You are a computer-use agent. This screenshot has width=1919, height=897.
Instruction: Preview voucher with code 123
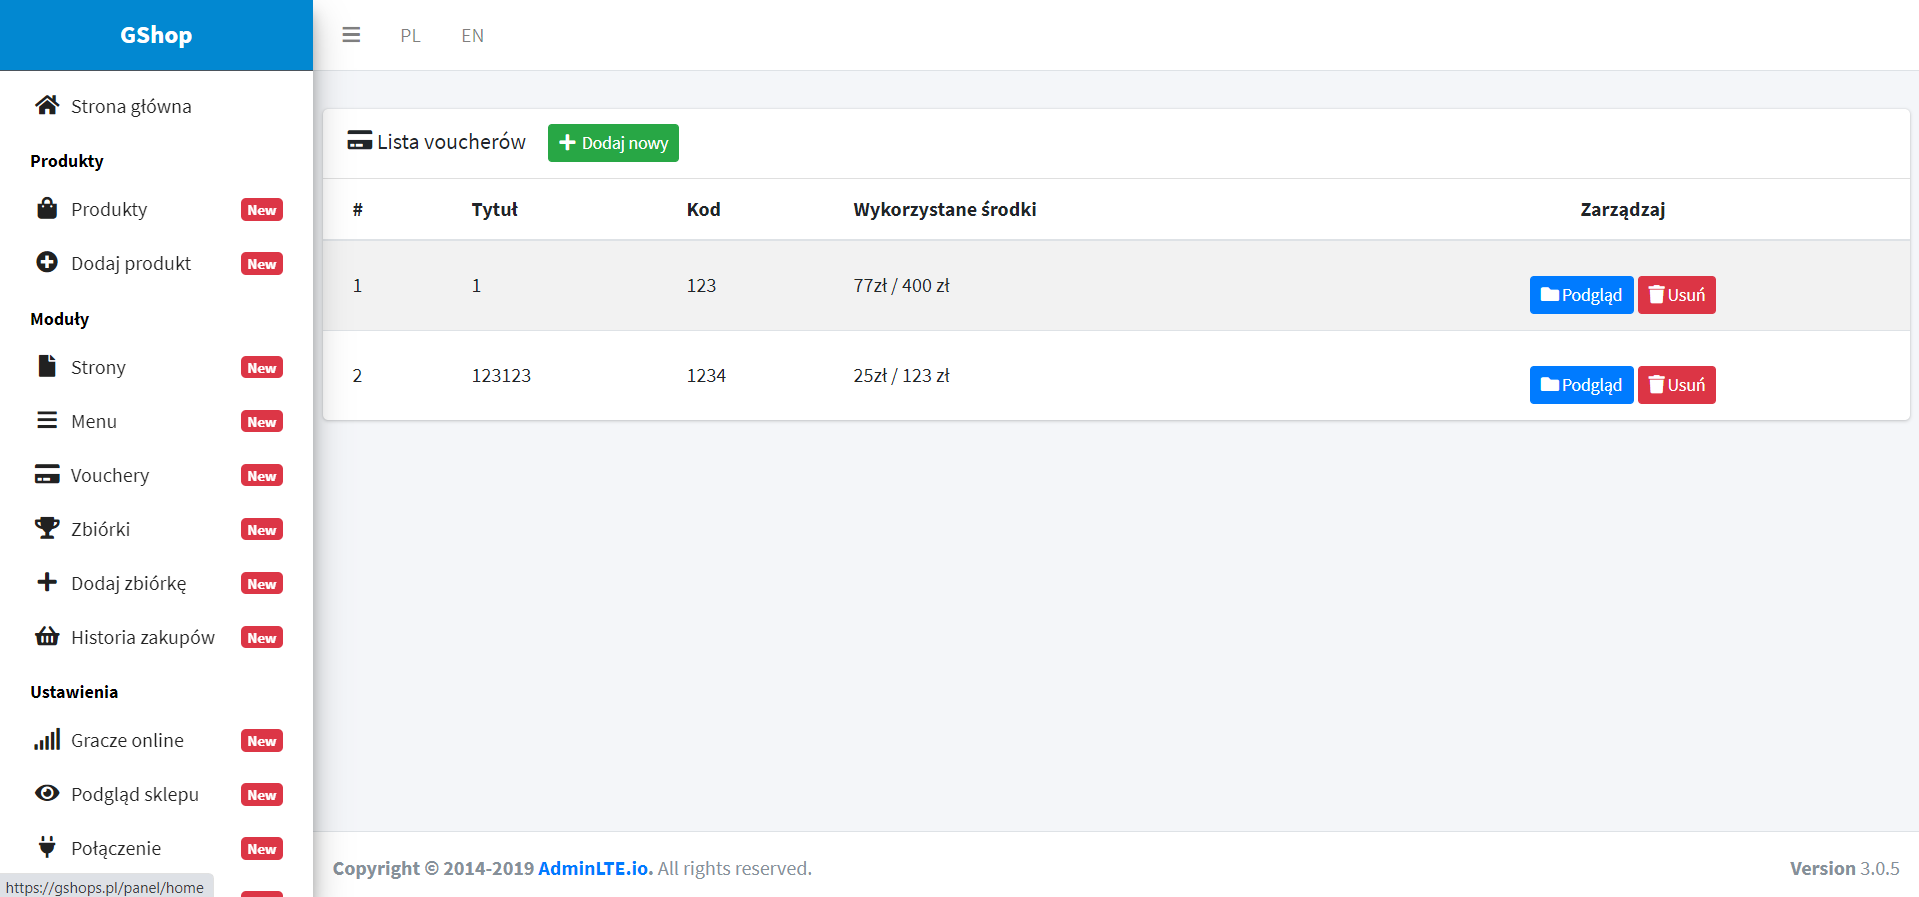pos(1580,295)
